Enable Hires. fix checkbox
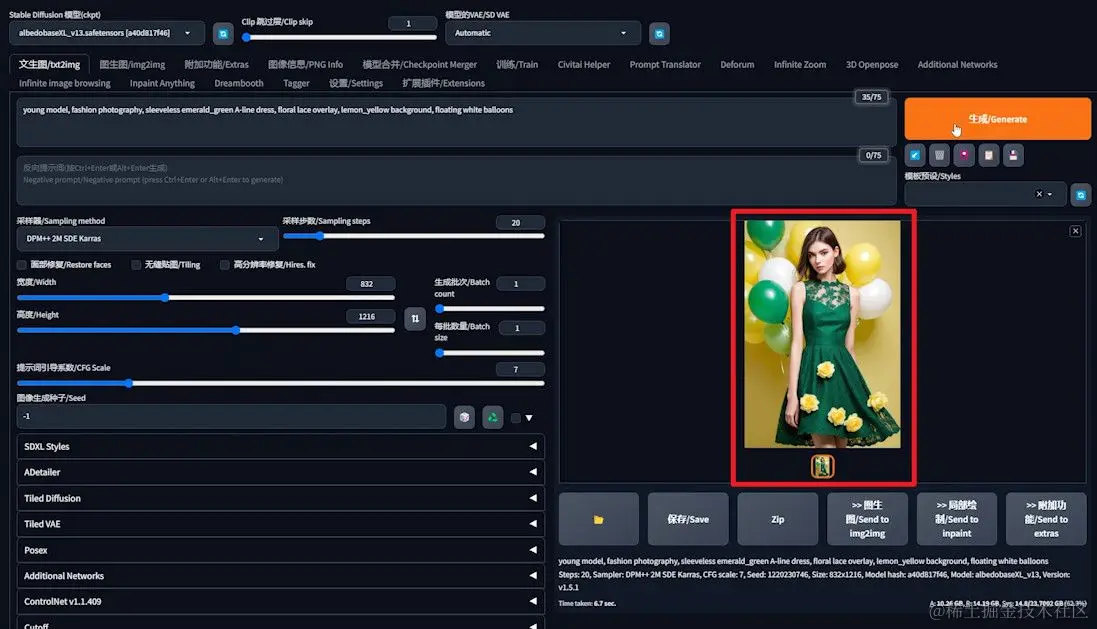 coord(225,264)
